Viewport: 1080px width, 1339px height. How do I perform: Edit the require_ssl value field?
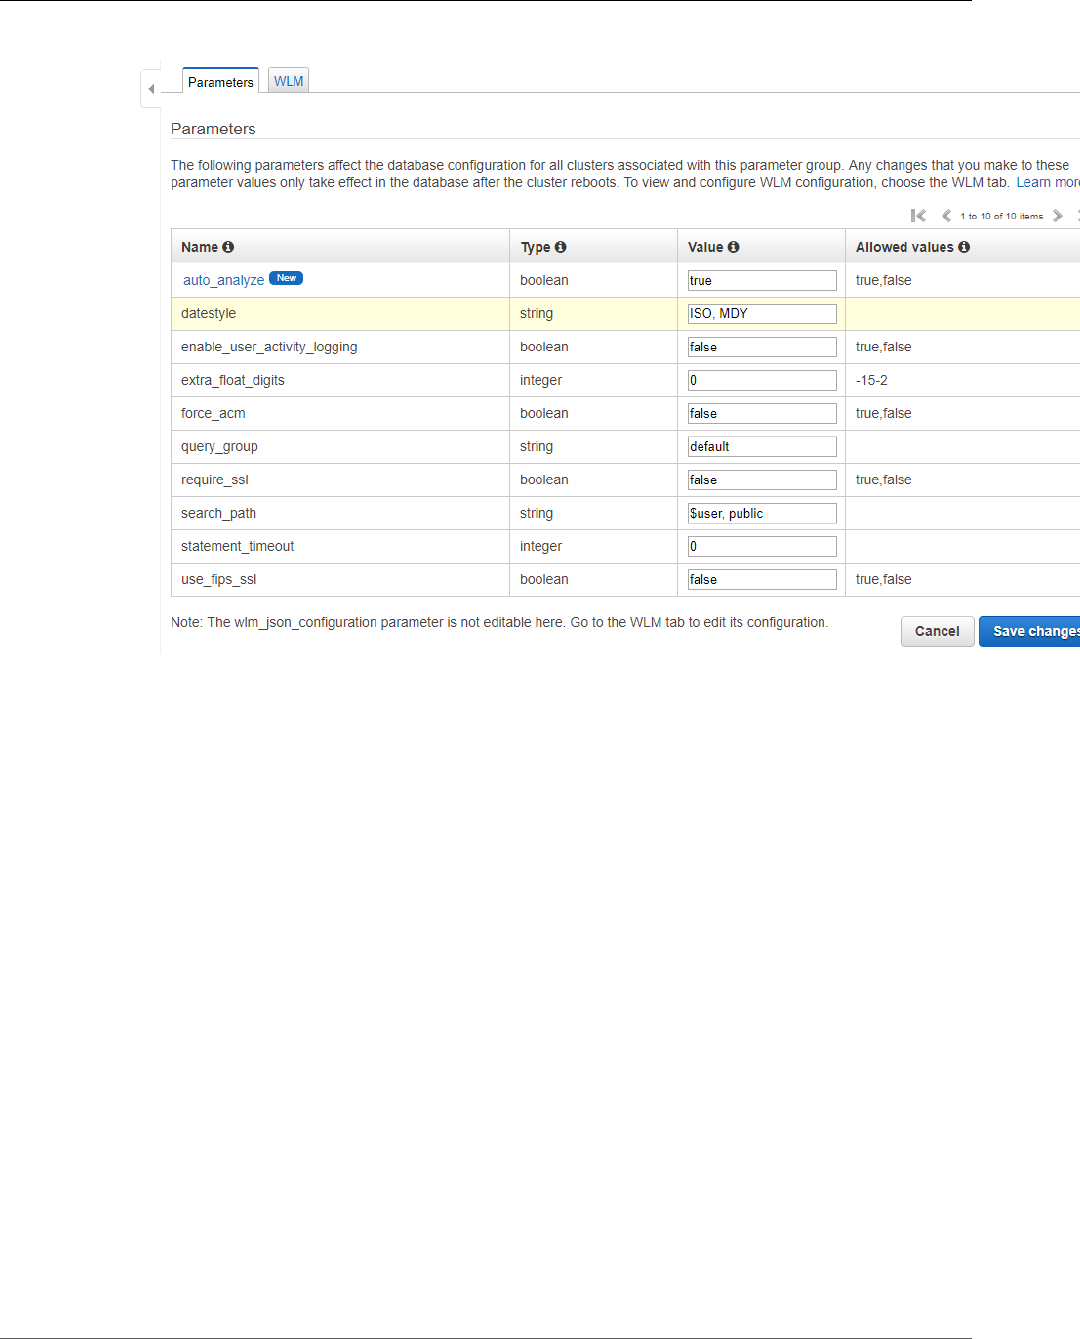pyautogui.click(x=762, y=480)
